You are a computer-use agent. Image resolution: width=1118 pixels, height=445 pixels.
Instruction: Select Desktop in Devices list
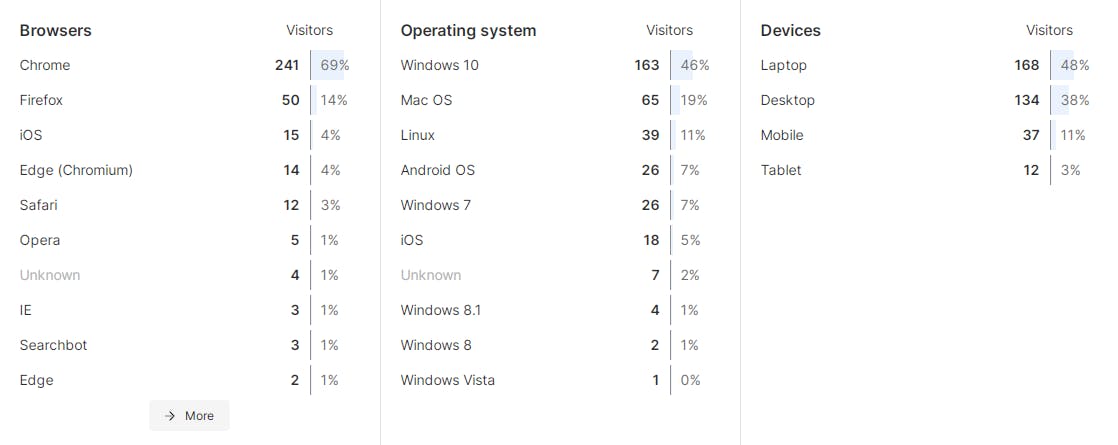point(788,100)
